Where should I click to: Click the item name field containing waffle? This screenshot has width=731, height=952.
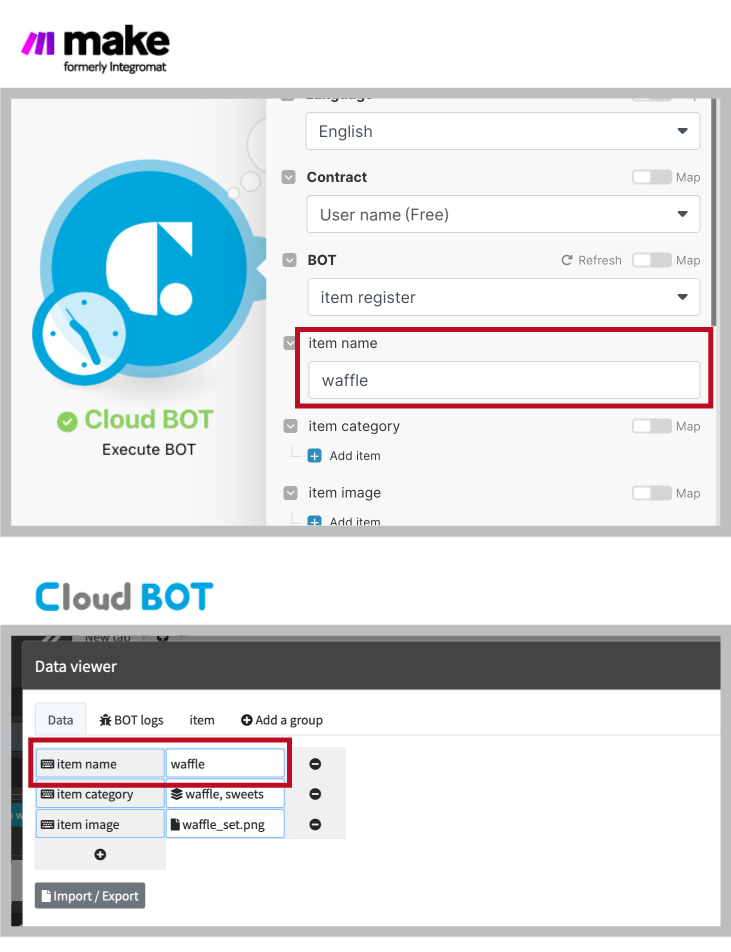[502, 380]
